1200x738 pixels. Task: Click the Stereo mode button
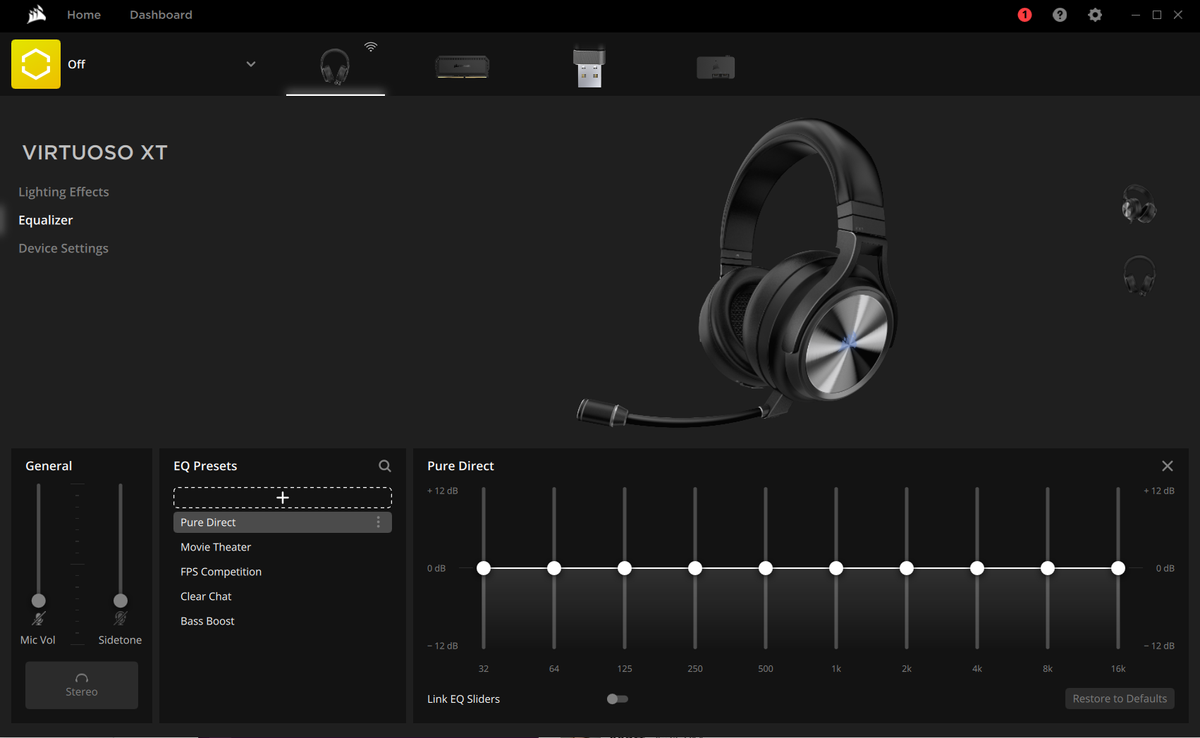click(81, 685)
